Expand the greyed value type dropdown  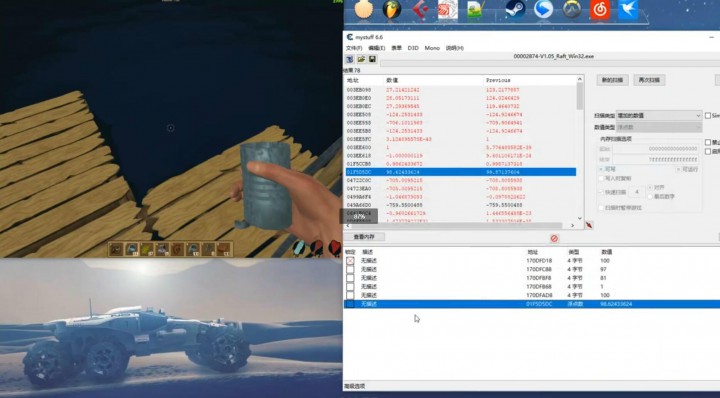click(659, 127)
